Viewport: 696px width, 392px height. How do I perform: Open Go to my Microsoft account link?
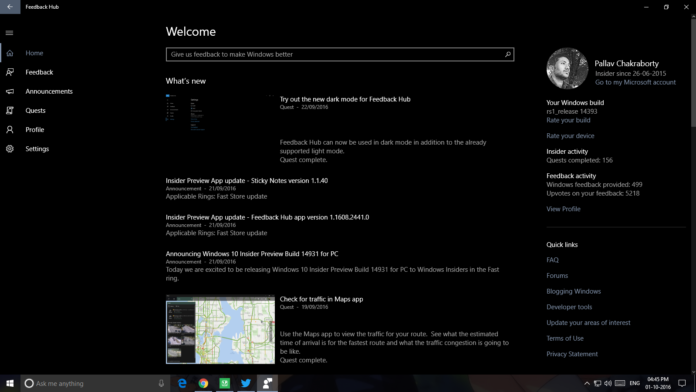coord(635,82)
